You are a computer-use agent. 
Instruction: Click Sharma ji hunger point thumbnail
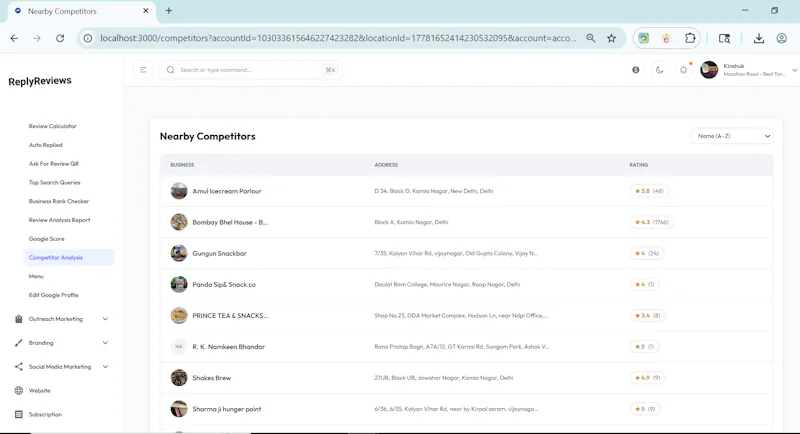(x=179, y=409)
